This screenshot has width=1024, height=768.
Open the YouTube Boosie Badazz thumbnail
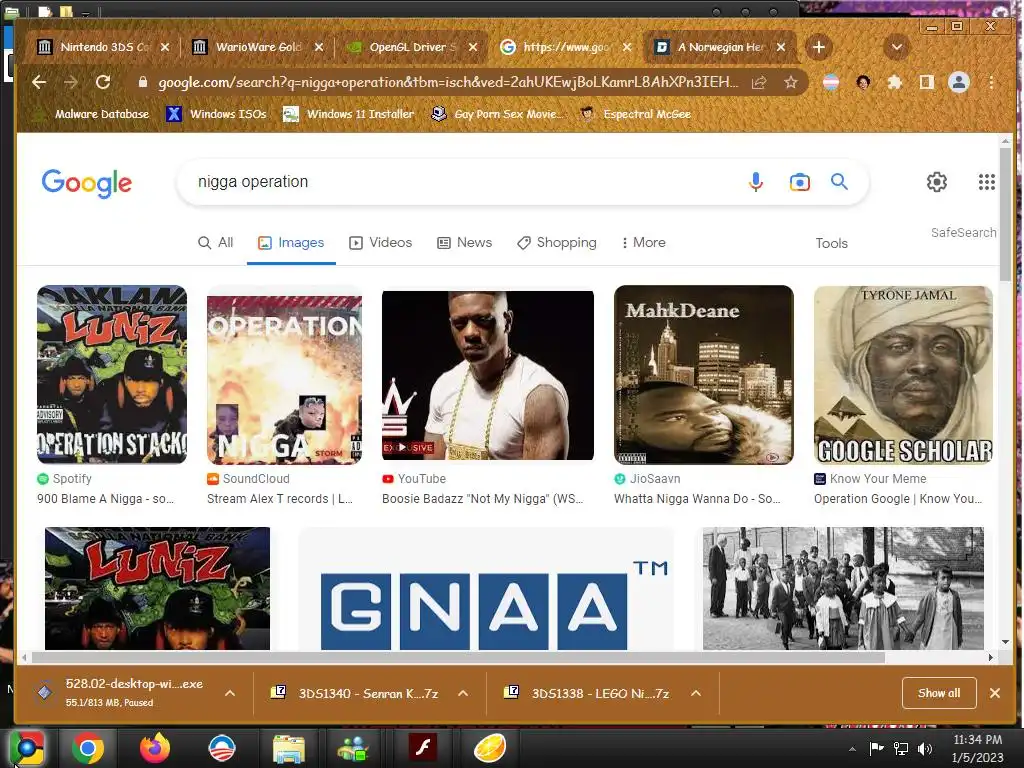coord(488,376)
